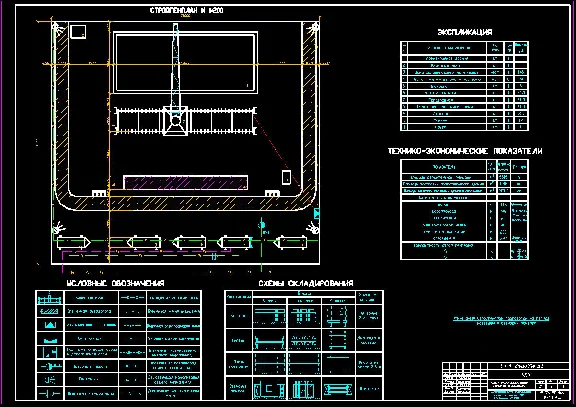Click the small upright rectangle near the red dashed line
This screenshot has height=407, width=576.
[x=287, y=177]
